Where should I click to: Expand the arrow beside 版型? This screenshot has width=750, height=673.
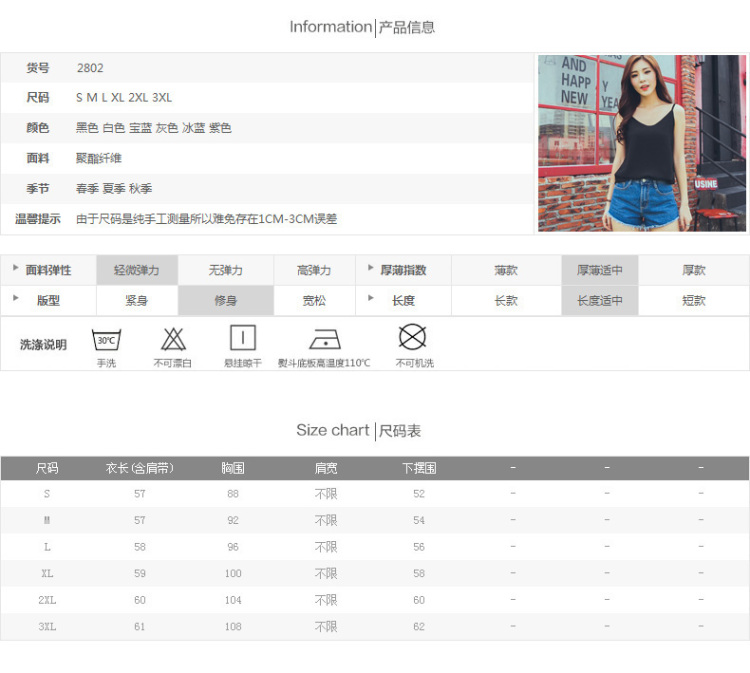(x=16, y=299)
